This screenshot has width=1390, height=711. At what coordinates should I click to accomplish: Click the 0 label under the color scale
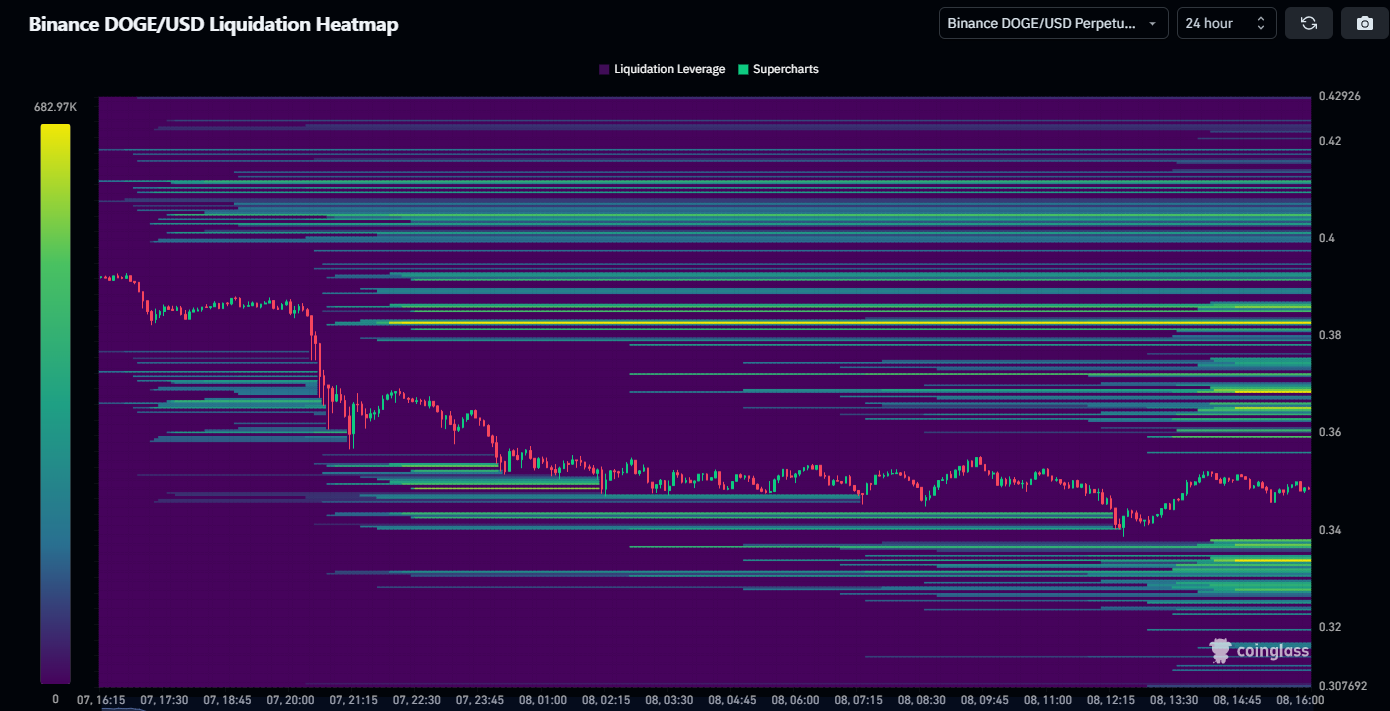pyautogui.click(x=55, y=699)
